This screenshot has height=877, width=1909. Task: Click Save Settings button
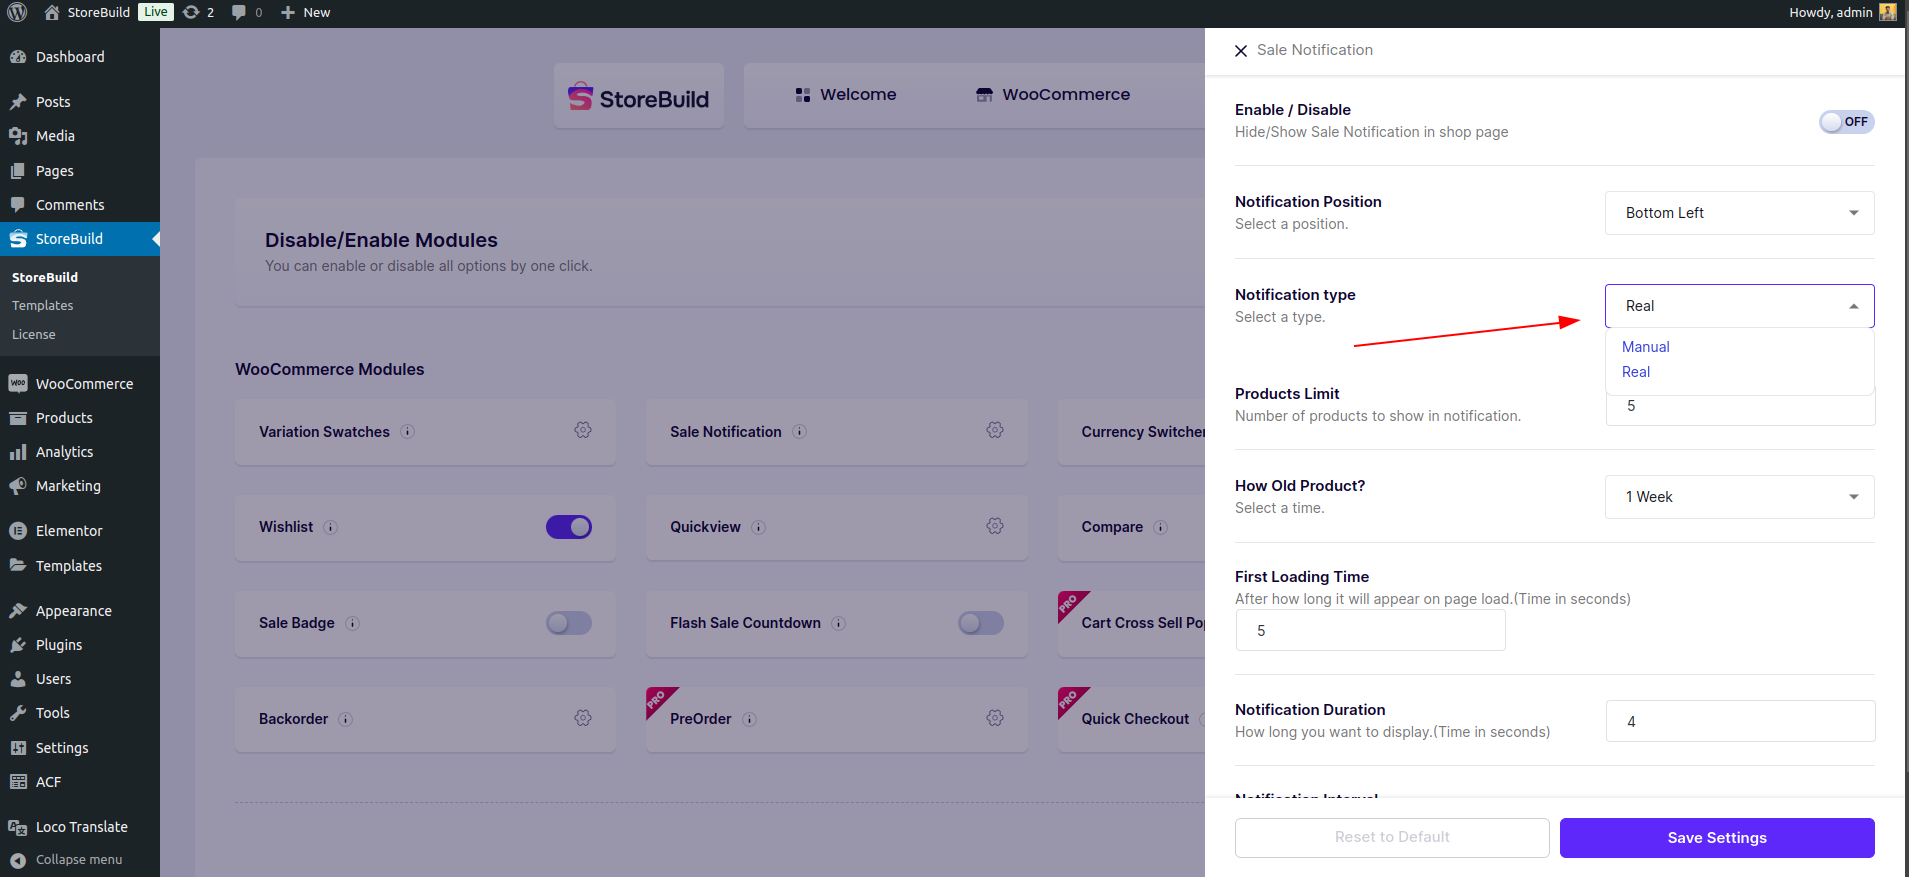tap(1717, 838)
